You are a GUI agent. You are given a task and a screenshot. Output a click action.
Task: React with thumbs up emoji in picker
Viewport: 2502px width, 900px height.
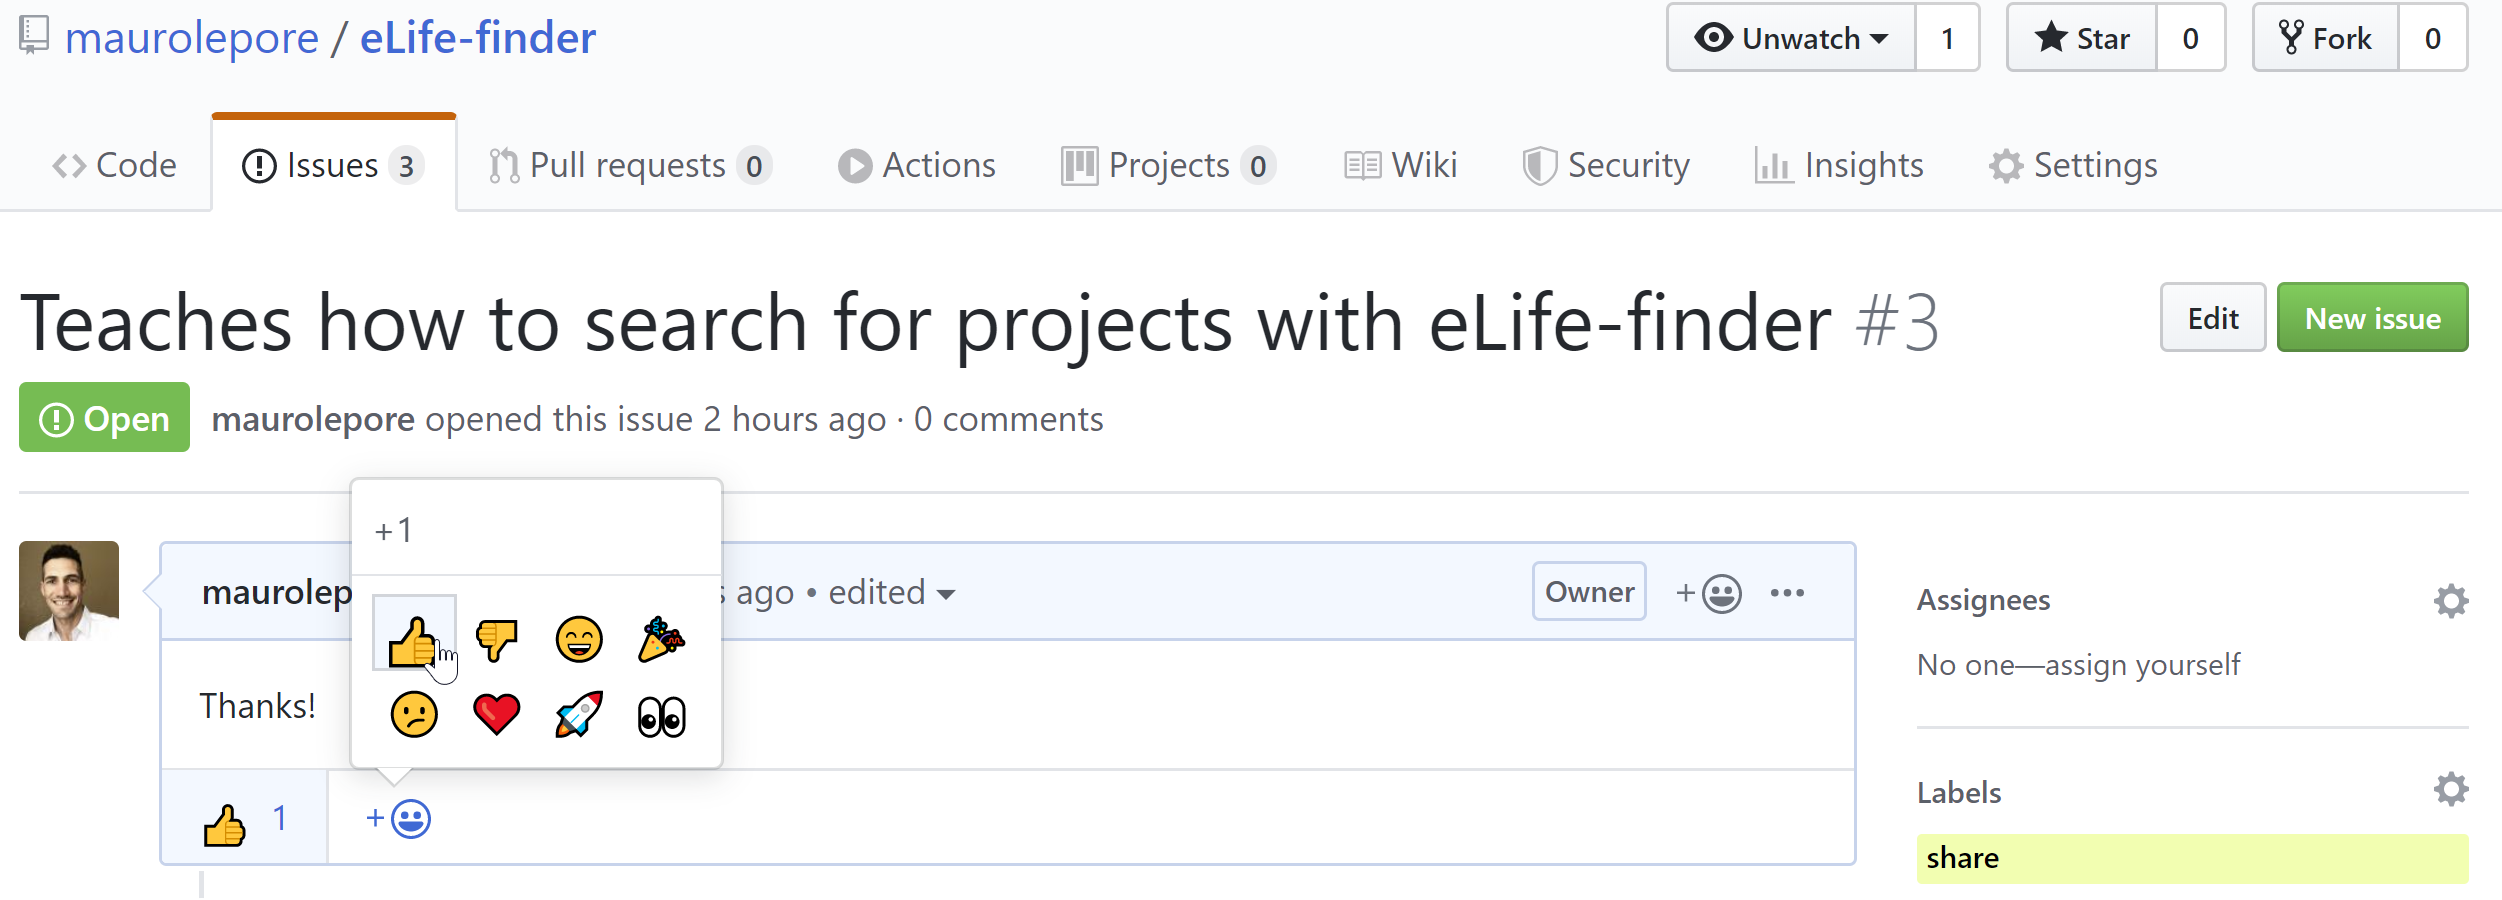point(414,633)
